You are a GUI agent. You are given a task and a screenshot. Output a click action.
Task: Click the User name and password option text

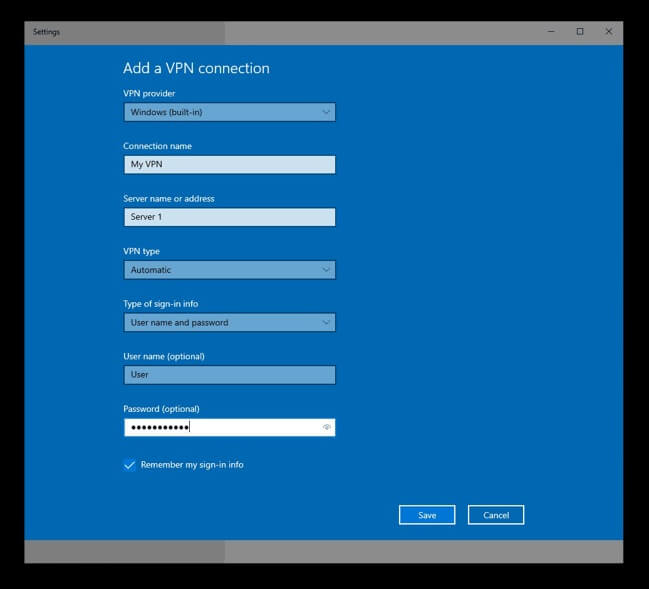[180, 322]
